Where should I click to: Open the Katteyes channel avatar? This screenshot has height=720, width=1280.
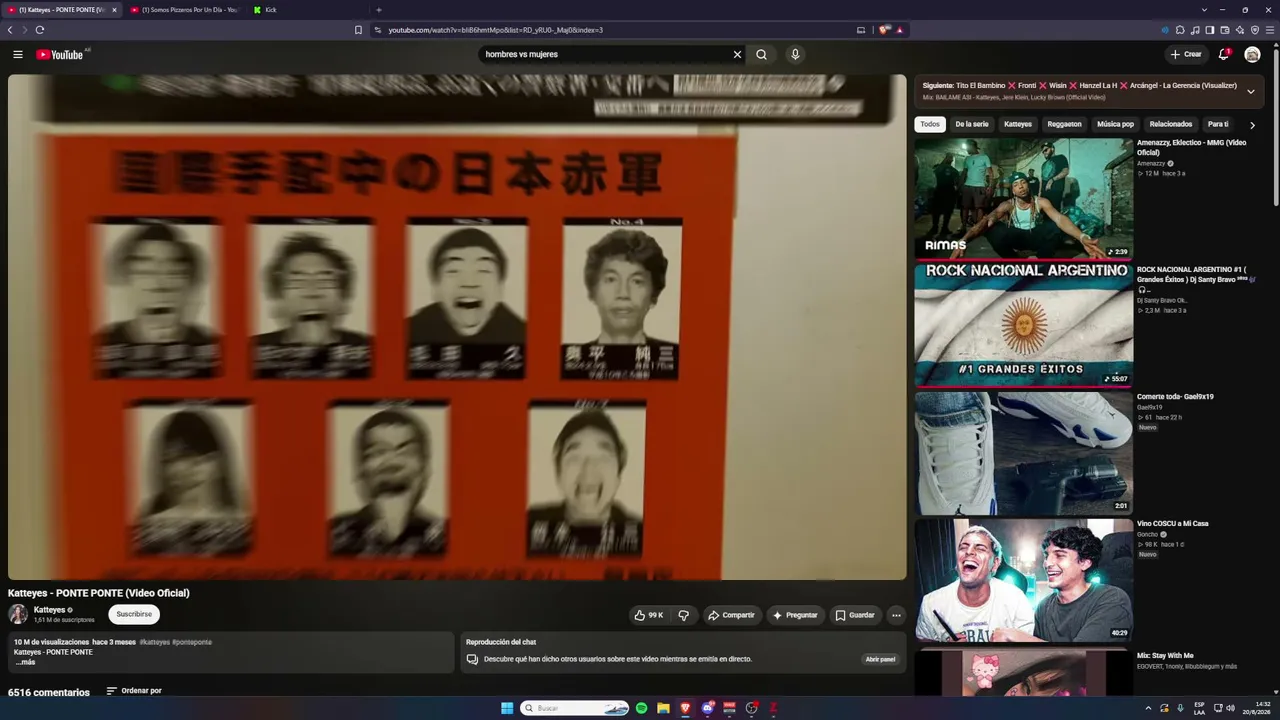18,614
